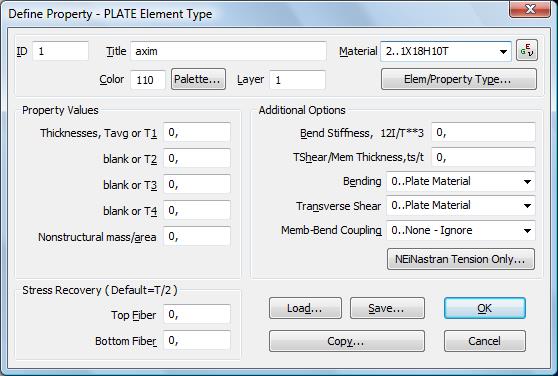Viewport: 558px width, 376px height.
Task: Confirm the property with OK
Action: pos(484,308)
